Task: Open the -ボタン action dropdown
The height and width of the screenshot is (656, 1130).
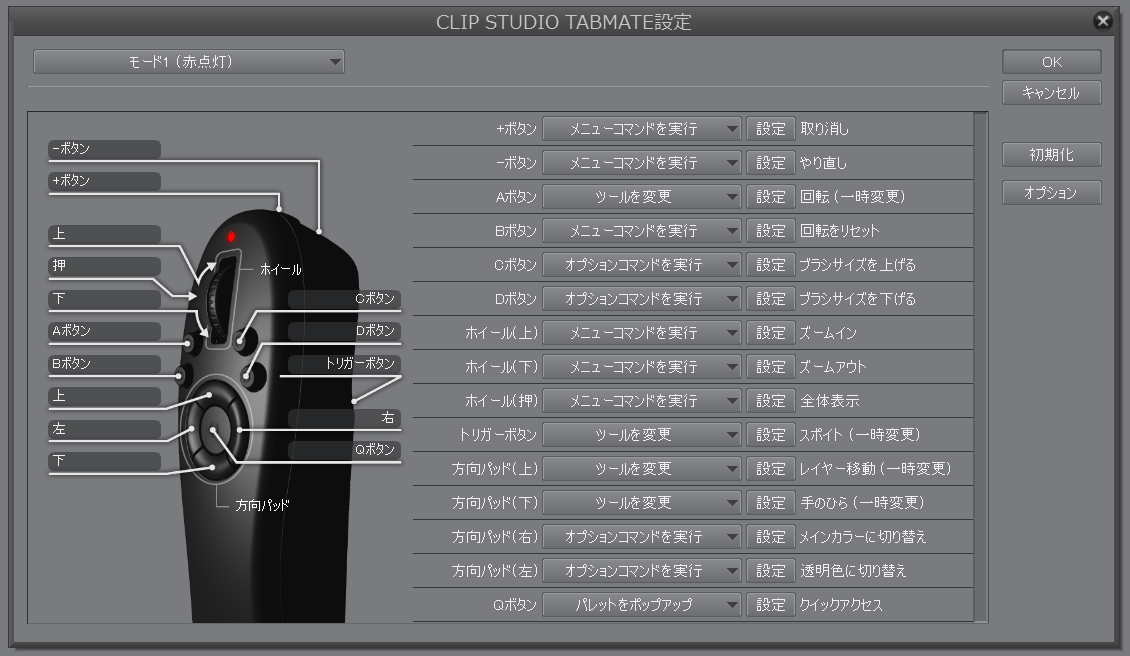Action: point(641,163)
